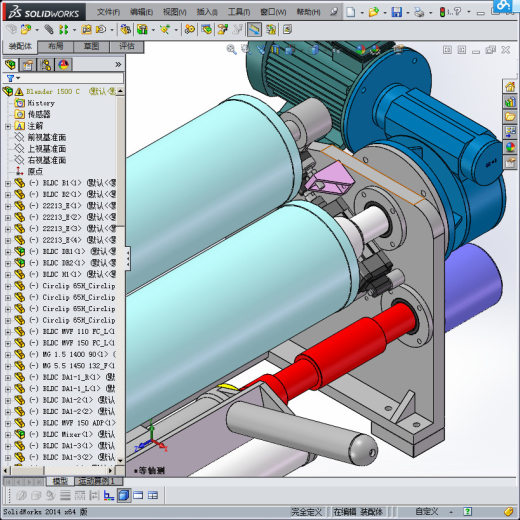Save using the floppy disk icon

coord(396,12)
